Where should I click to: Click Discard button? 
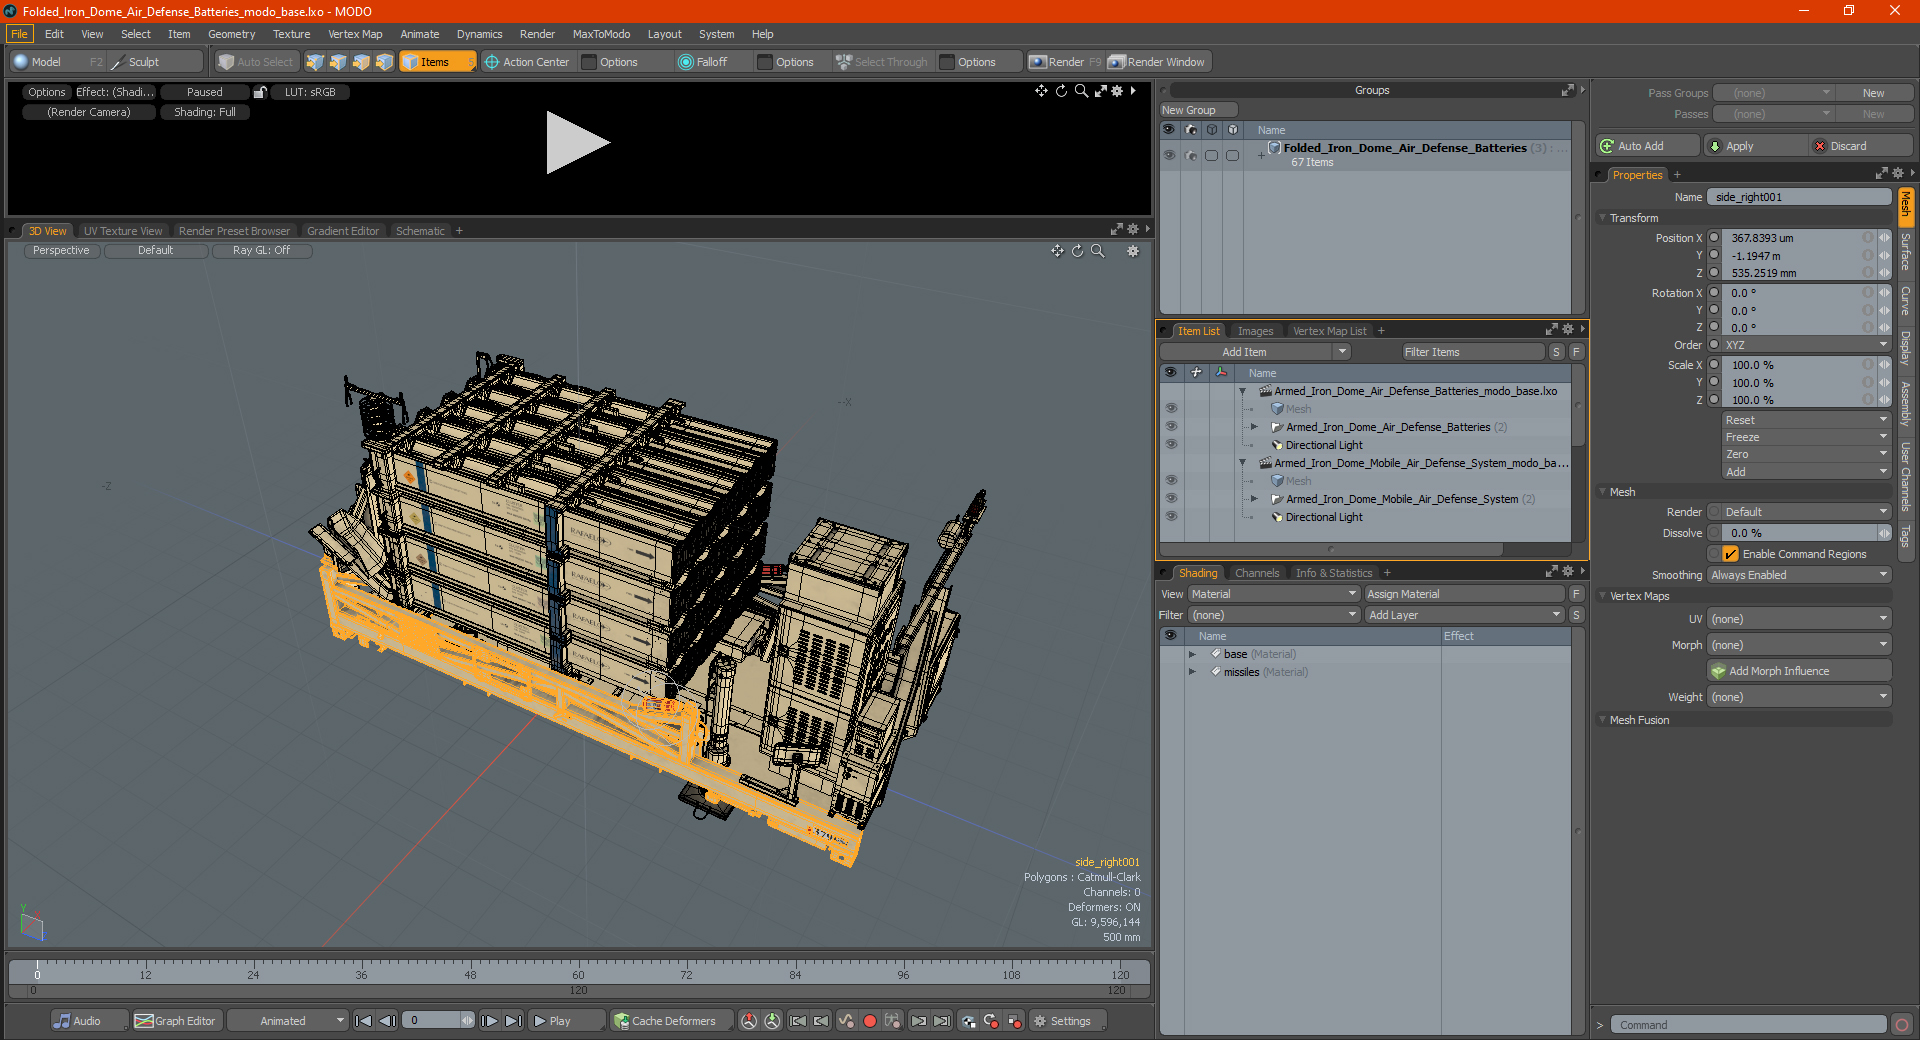click(x=1861, y=146)
